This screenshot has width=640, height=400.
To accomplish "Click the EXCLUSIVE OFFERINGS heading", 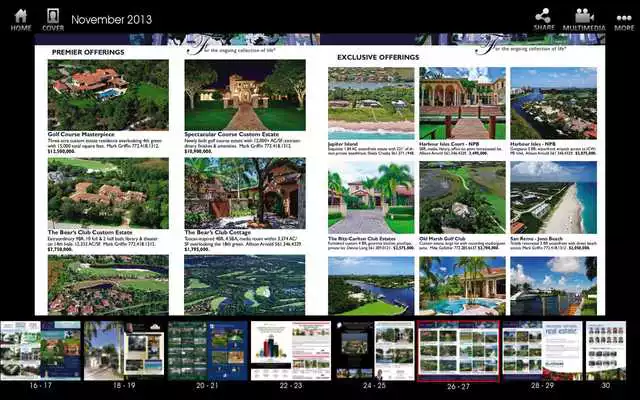I will pos(378,58).
